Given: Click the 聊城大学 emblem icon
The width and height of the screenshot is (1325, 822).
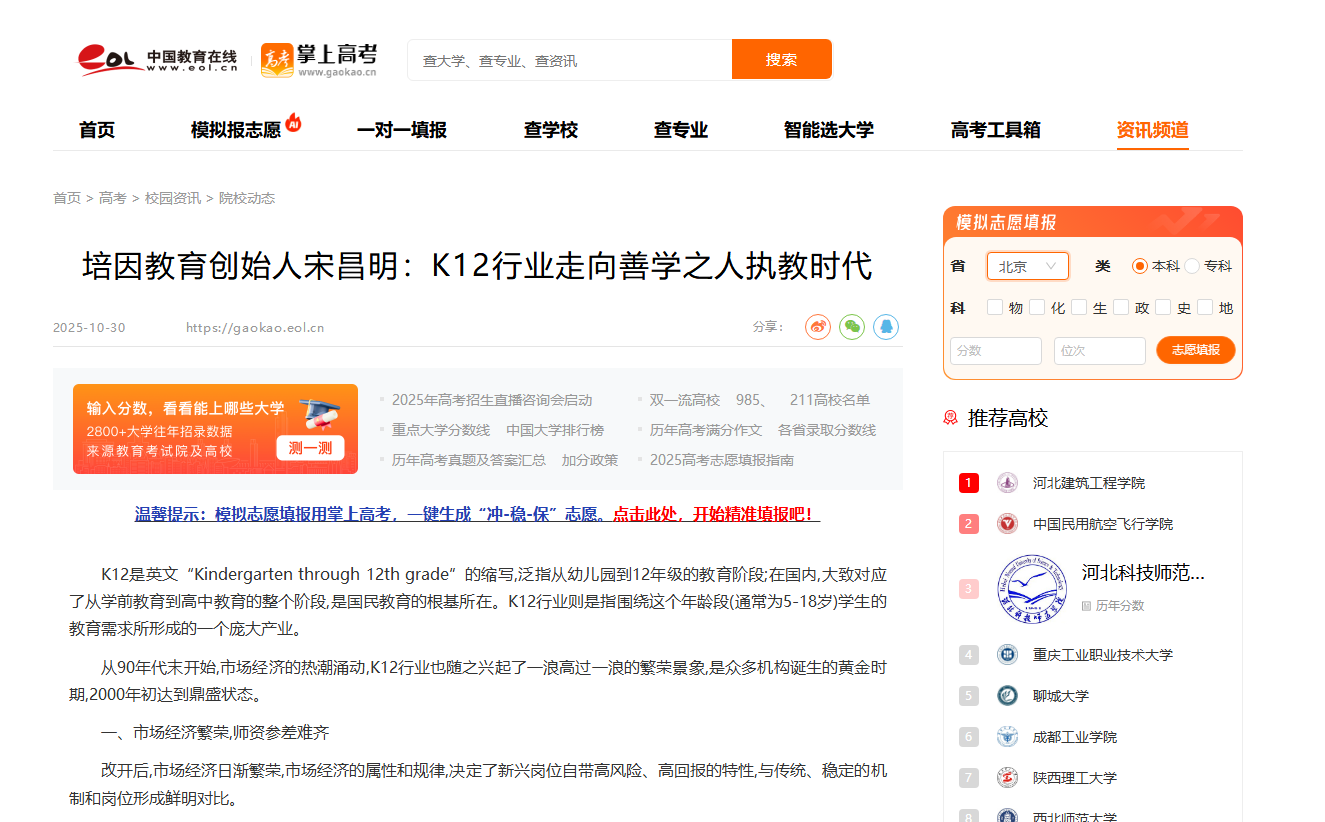Looking at the screenshot, I should (x=1007, y=696).
